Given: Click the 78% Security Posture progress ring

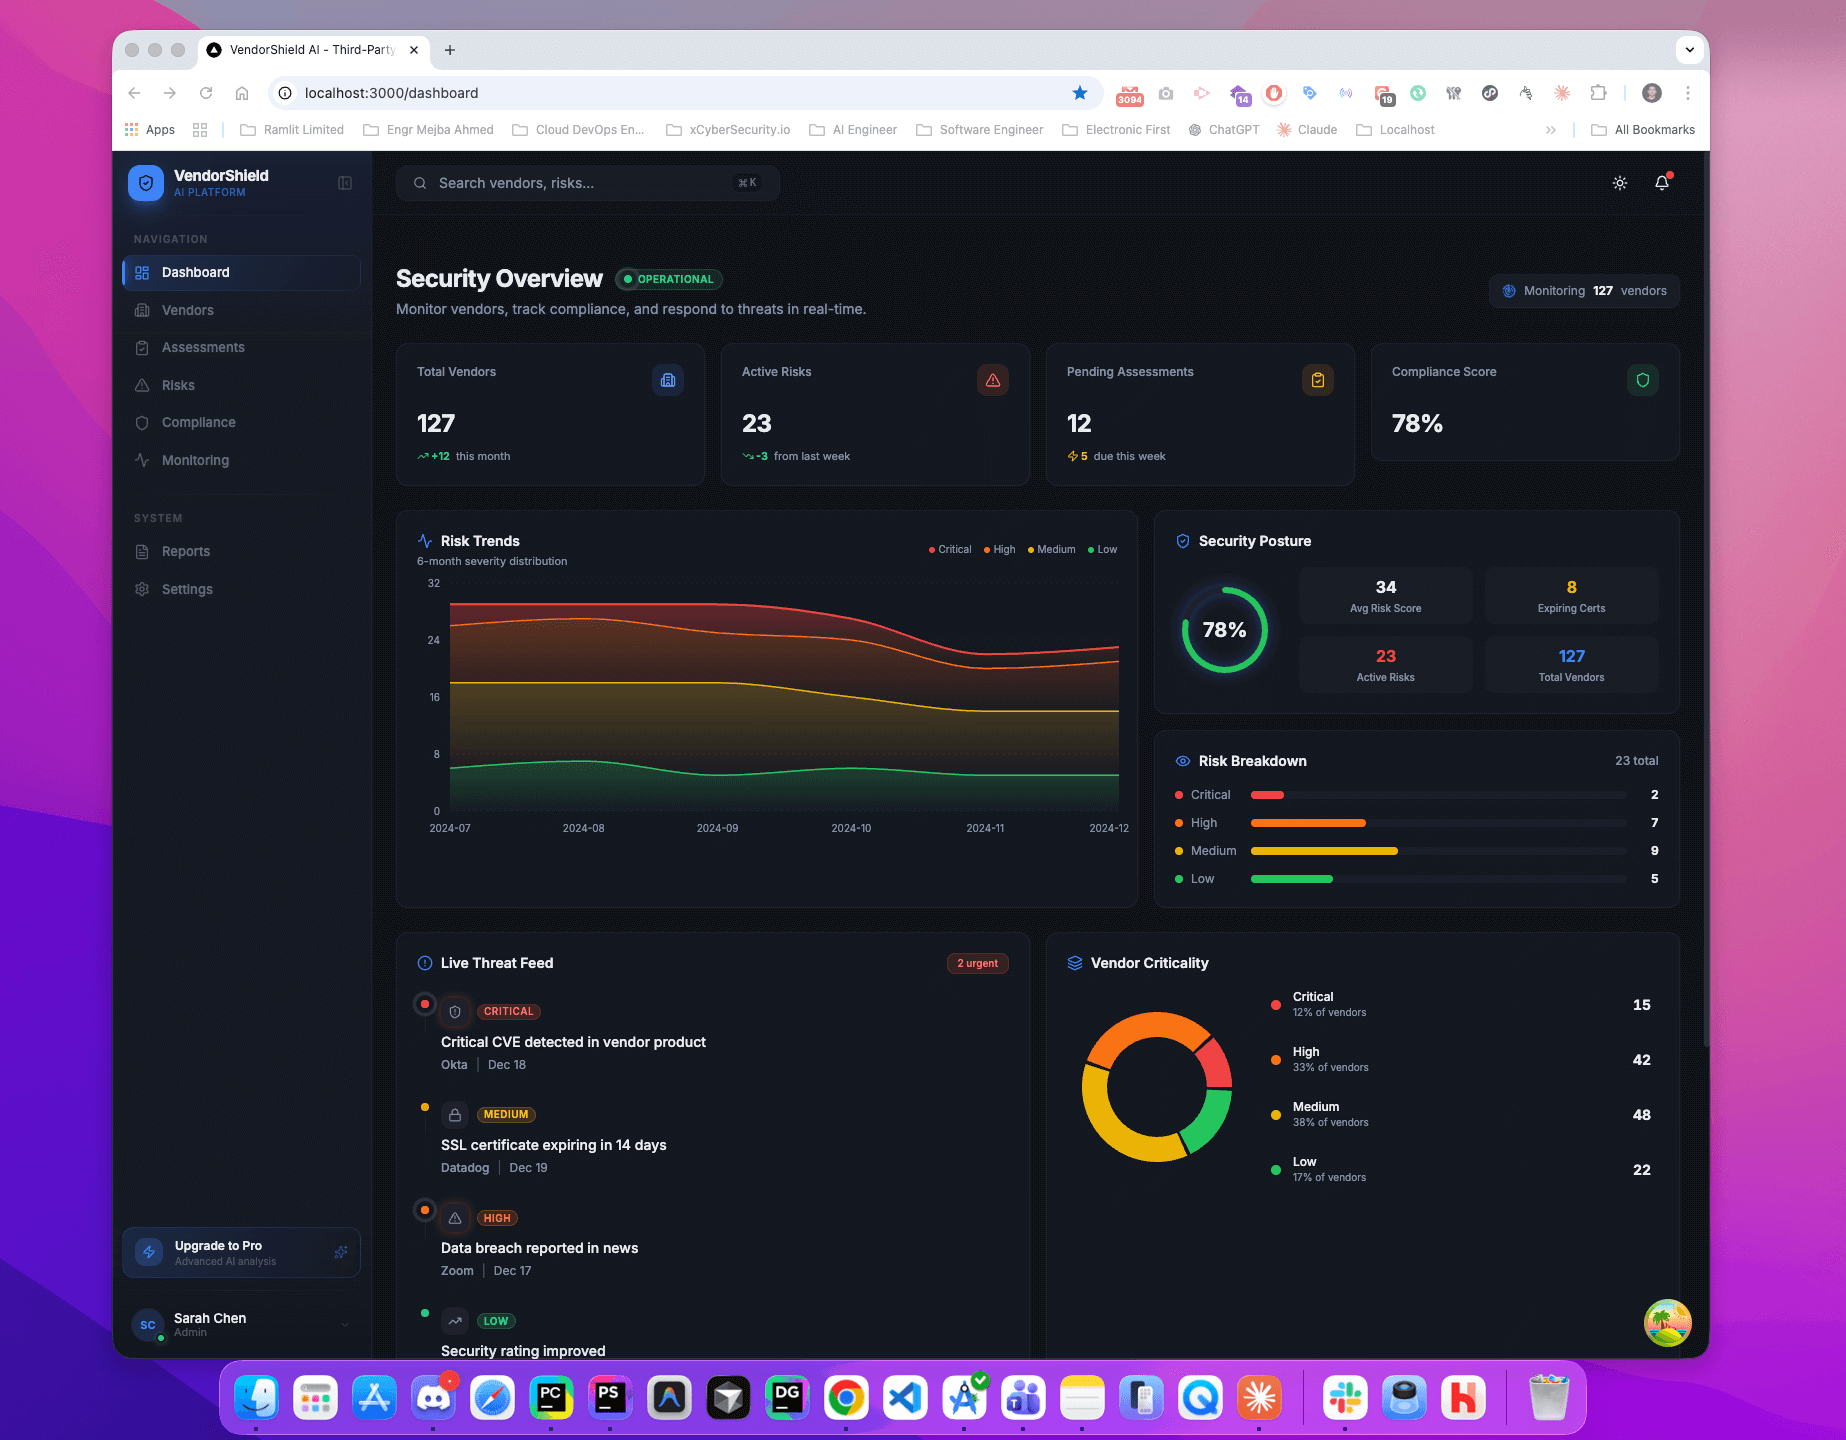Looking at the screenshot, I should (x=1223, y=630).
